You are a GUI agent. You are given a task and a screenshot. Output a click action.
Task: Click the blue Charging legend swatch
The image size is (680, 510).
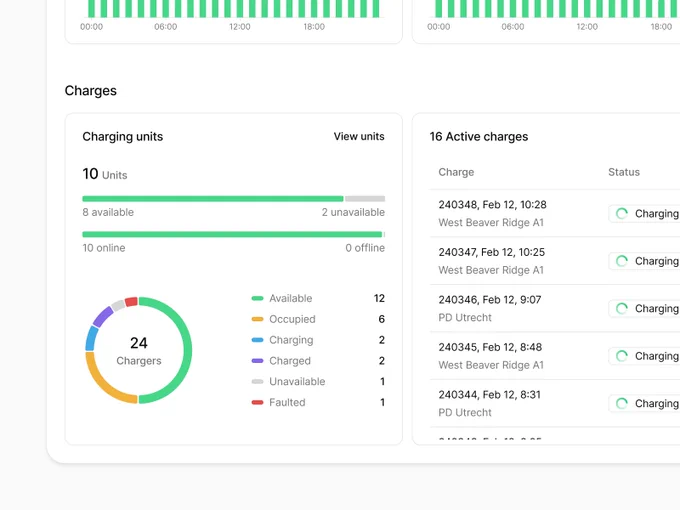tap(257, 340)
